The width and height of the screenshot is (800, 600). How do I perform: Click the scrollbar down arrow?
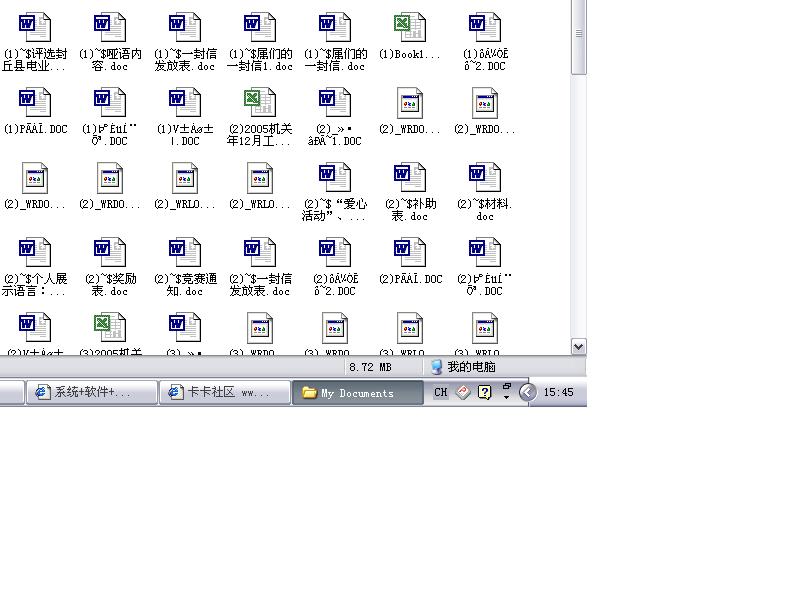(578, 347)
